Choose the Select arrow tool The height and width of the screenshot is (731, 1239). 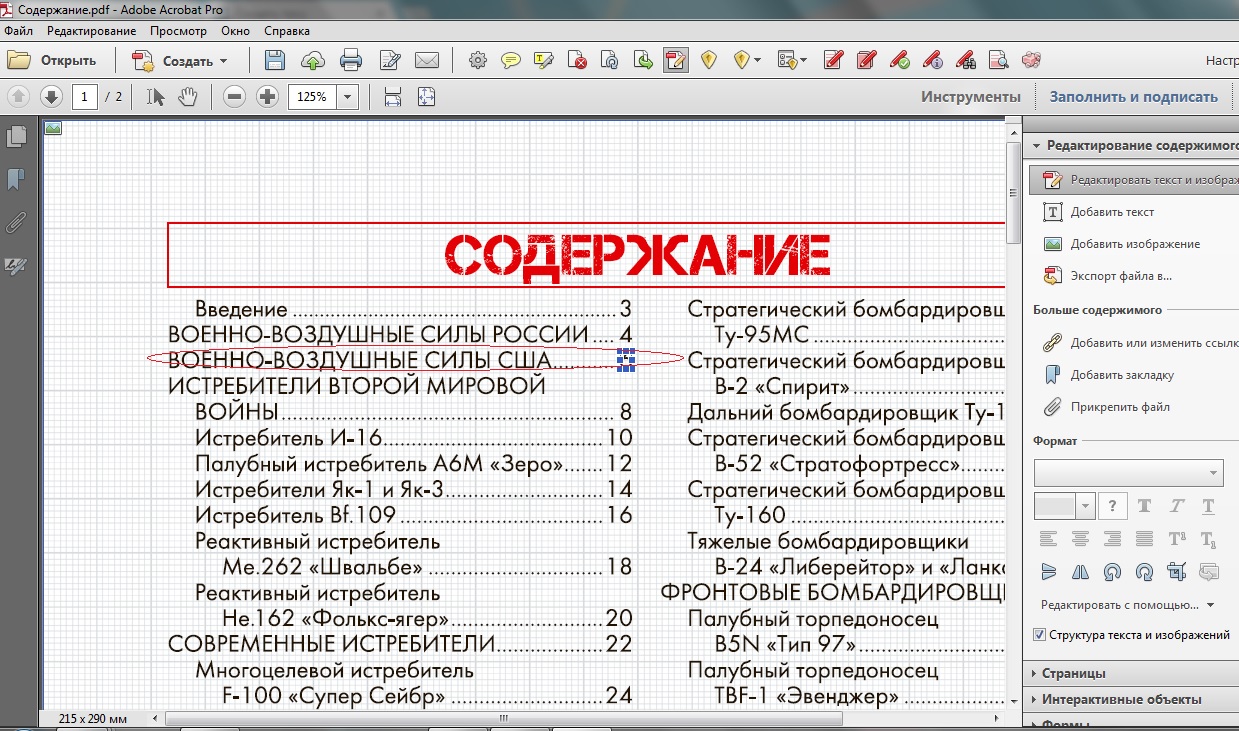click(155, 97)
